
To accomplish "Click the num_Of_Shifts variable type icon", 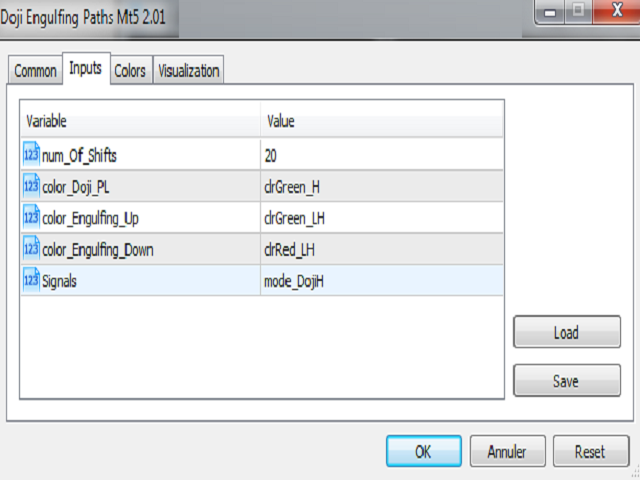I will coord(31,154).
